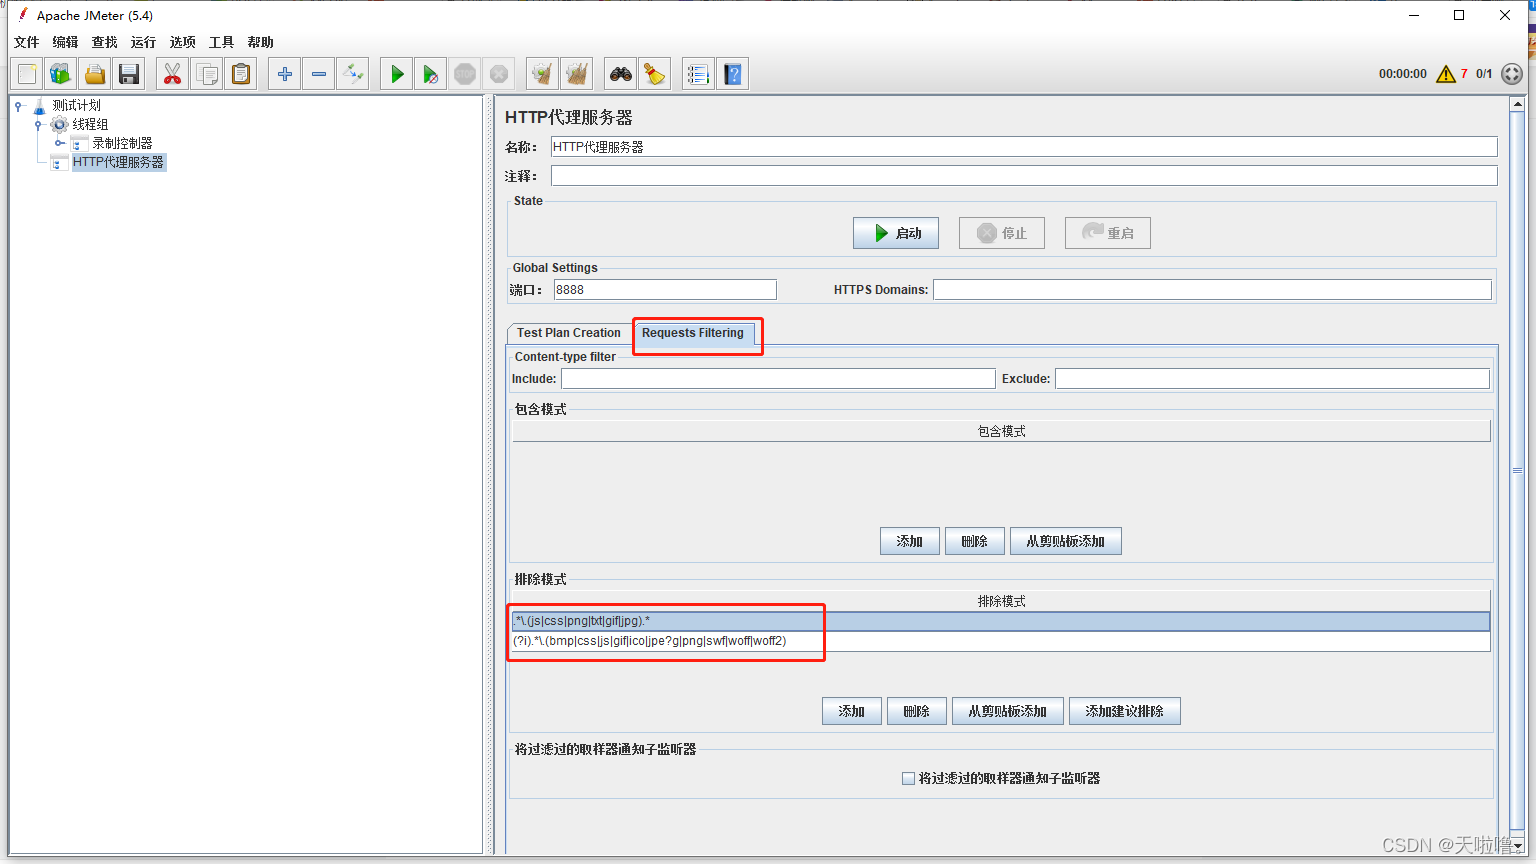Switch to Test Plan Creation tab
Image resolution: width=1536 pixels, height=864 pixels.
tap(569, 333)
